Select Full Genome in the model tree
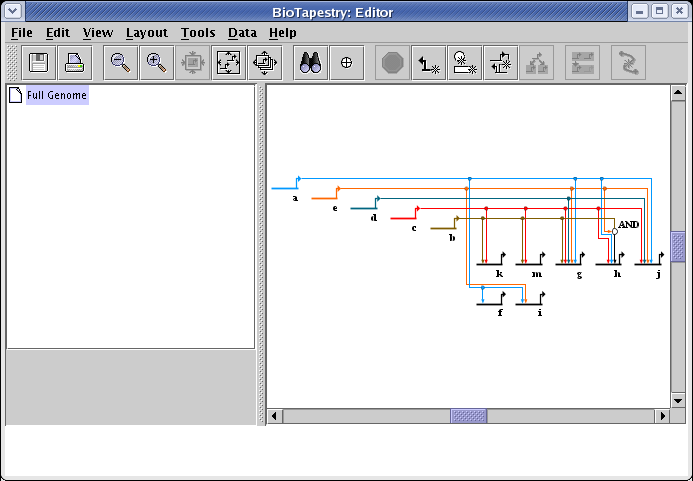 tap(57, 96)
